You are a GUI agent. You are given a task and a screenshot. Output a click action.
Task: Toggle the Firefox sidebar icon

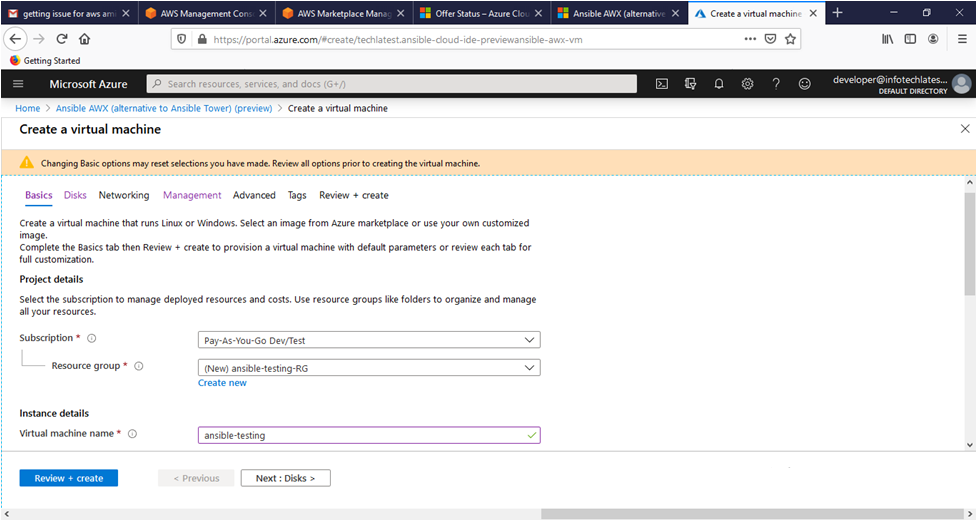pos(910,39)
